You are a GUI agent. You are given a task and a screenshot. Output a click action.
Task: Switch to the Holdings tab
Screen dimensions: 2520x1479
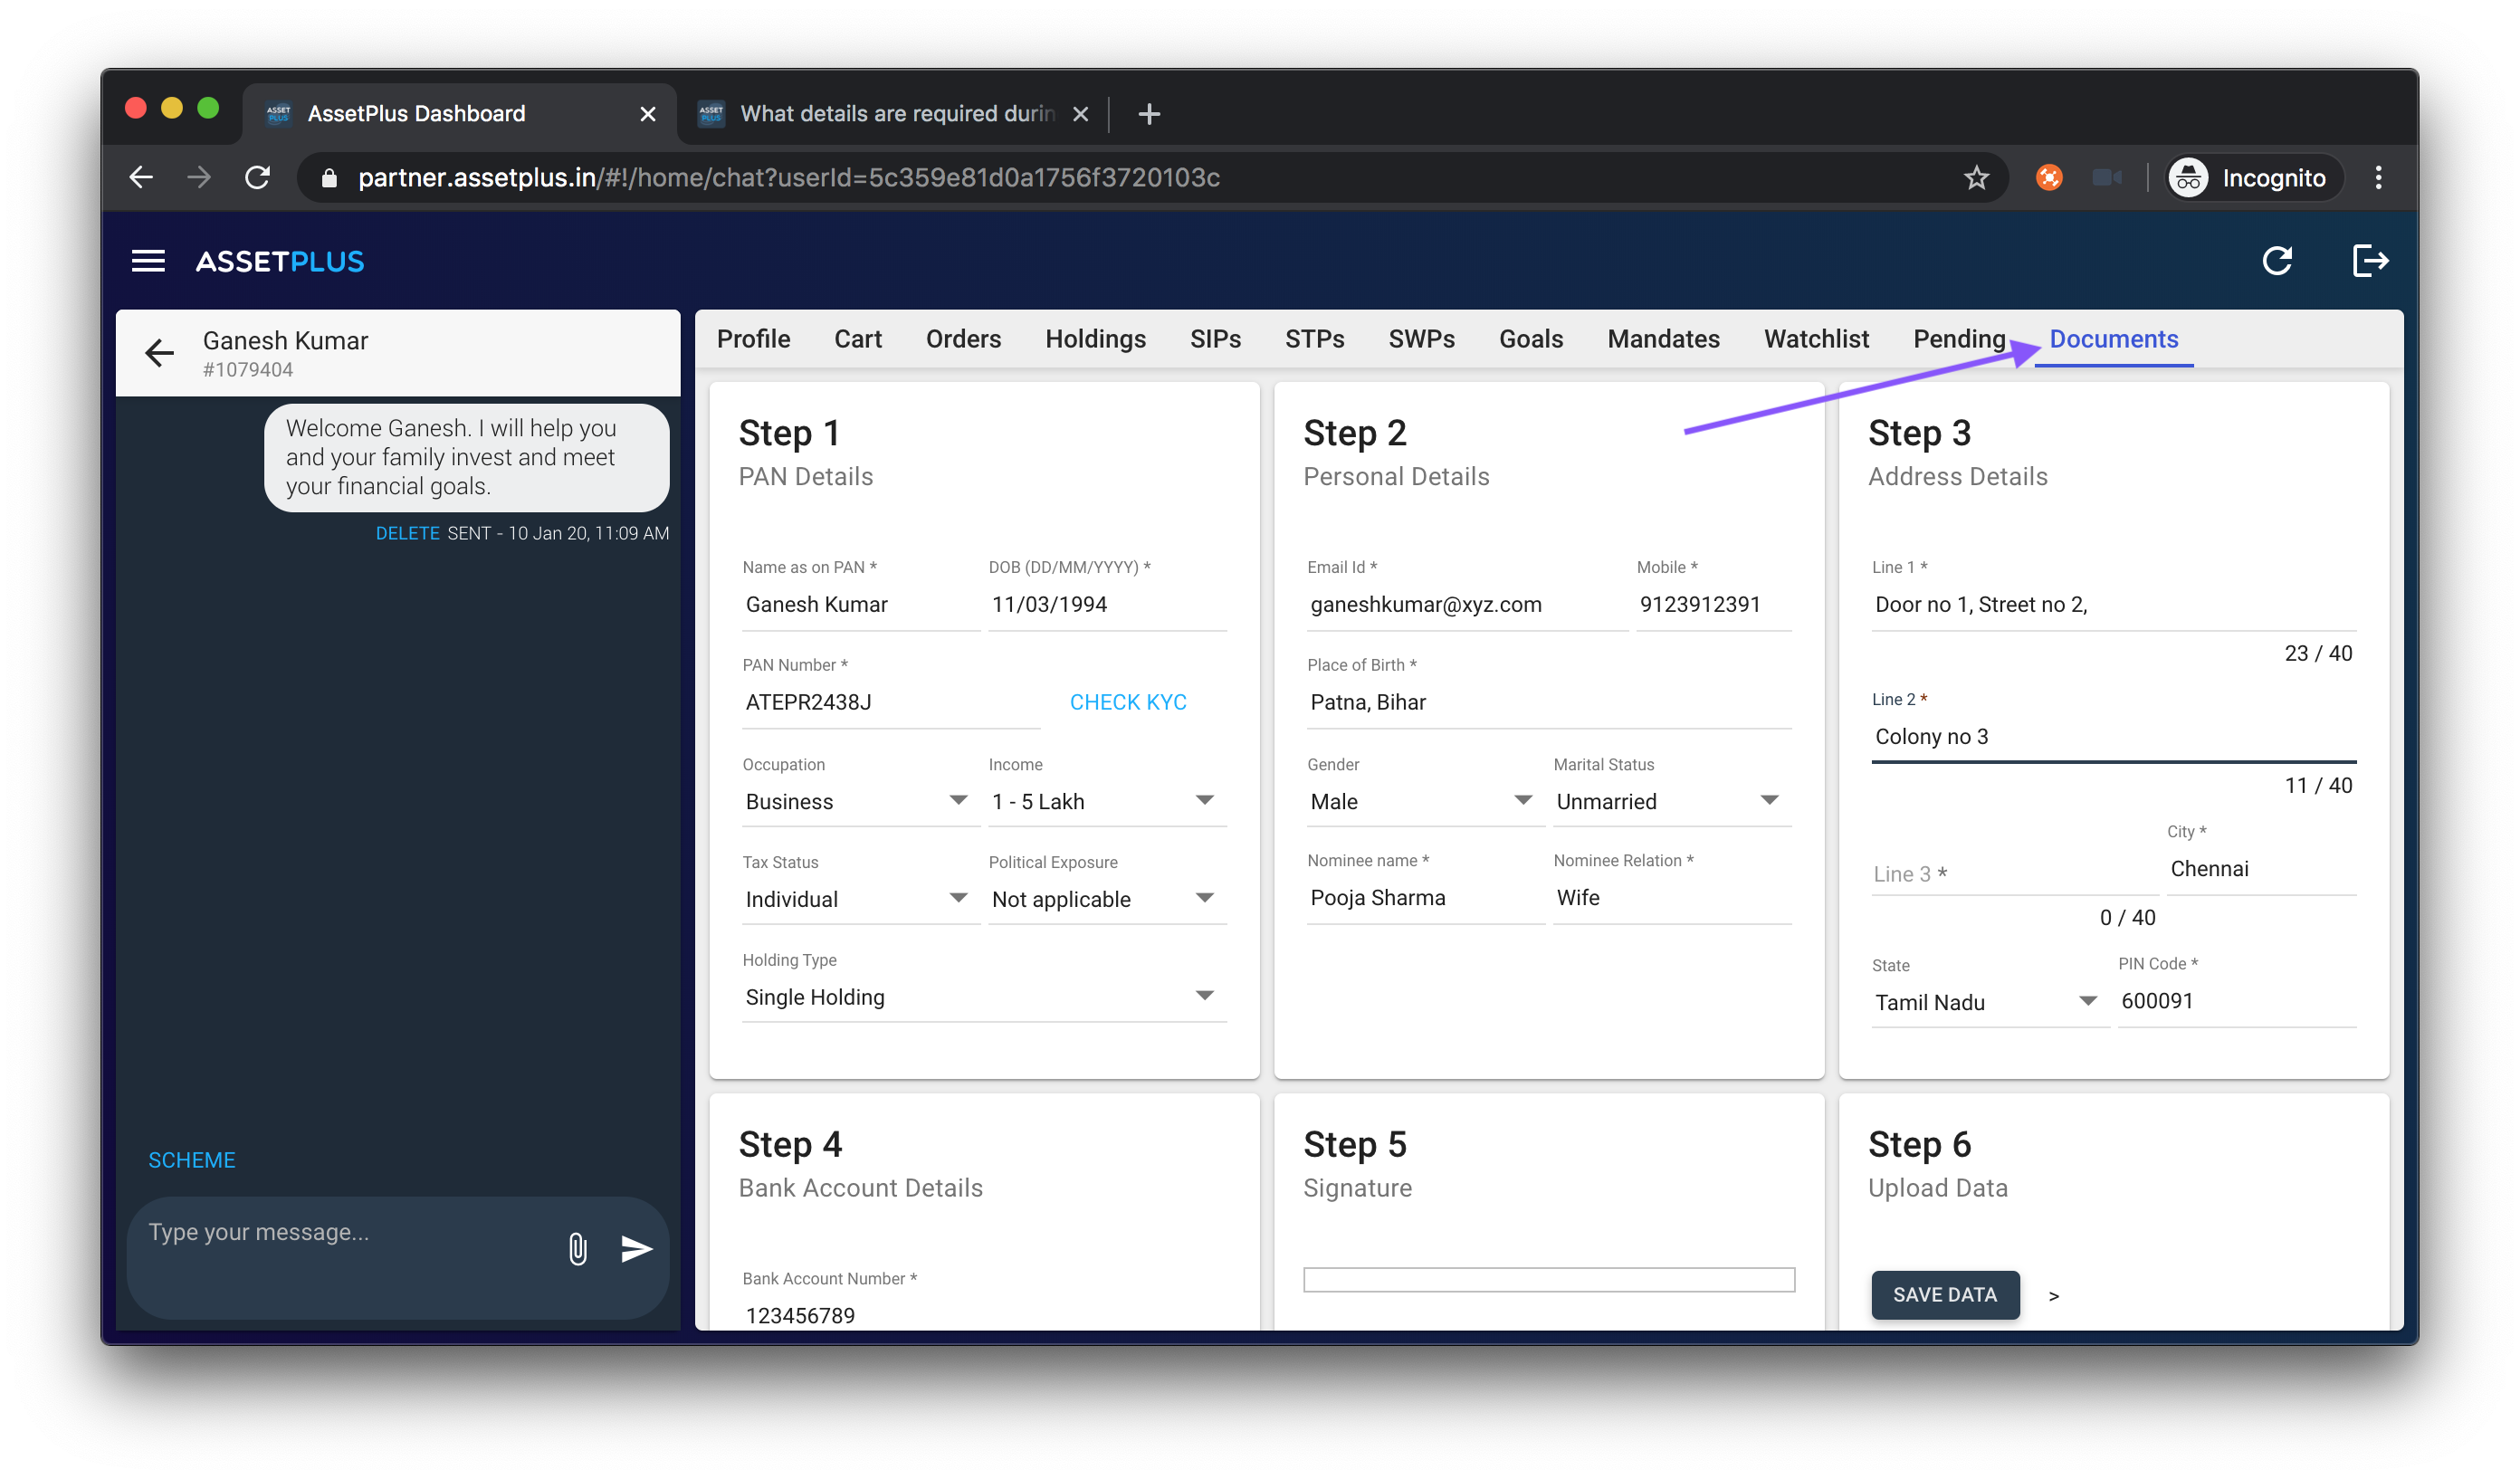[x=1095, y=339]
